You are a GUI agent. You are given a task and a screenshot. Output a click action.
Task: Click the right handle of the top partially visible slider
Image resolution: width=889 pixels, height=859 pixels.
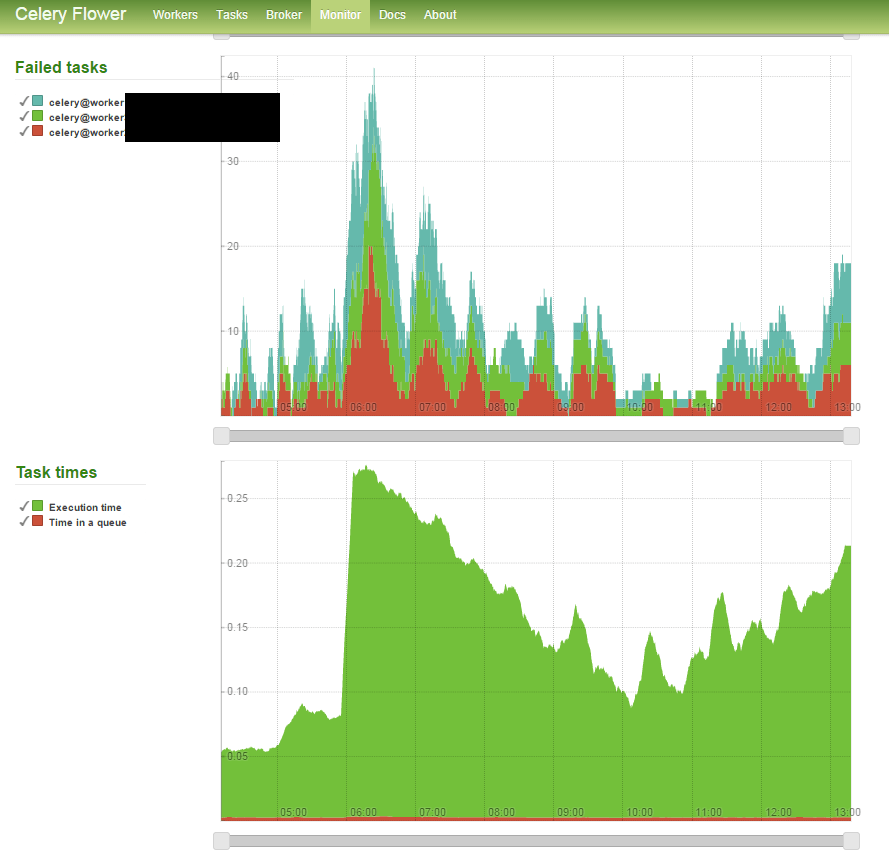851,36
